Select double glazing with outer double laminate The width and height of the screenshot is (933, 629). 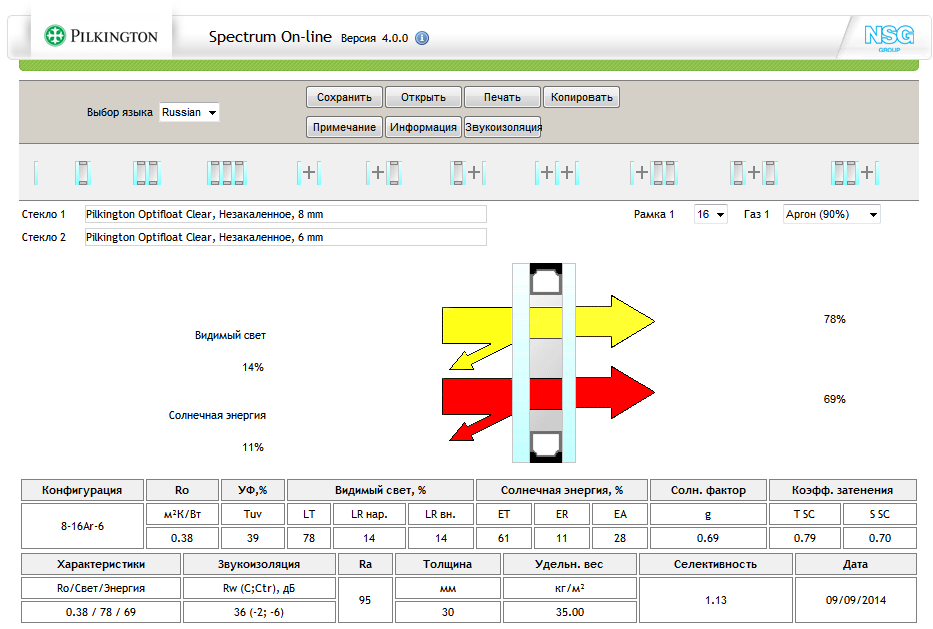tap(855, 173)
